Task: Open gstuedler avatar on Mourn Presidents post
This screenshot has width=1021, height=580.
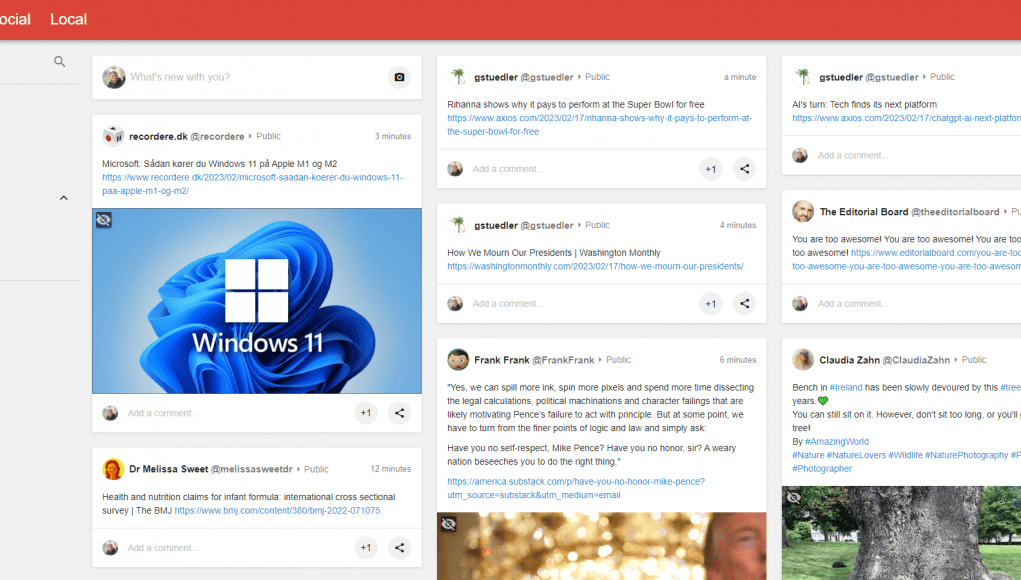Action: click(x=458, y=225)
